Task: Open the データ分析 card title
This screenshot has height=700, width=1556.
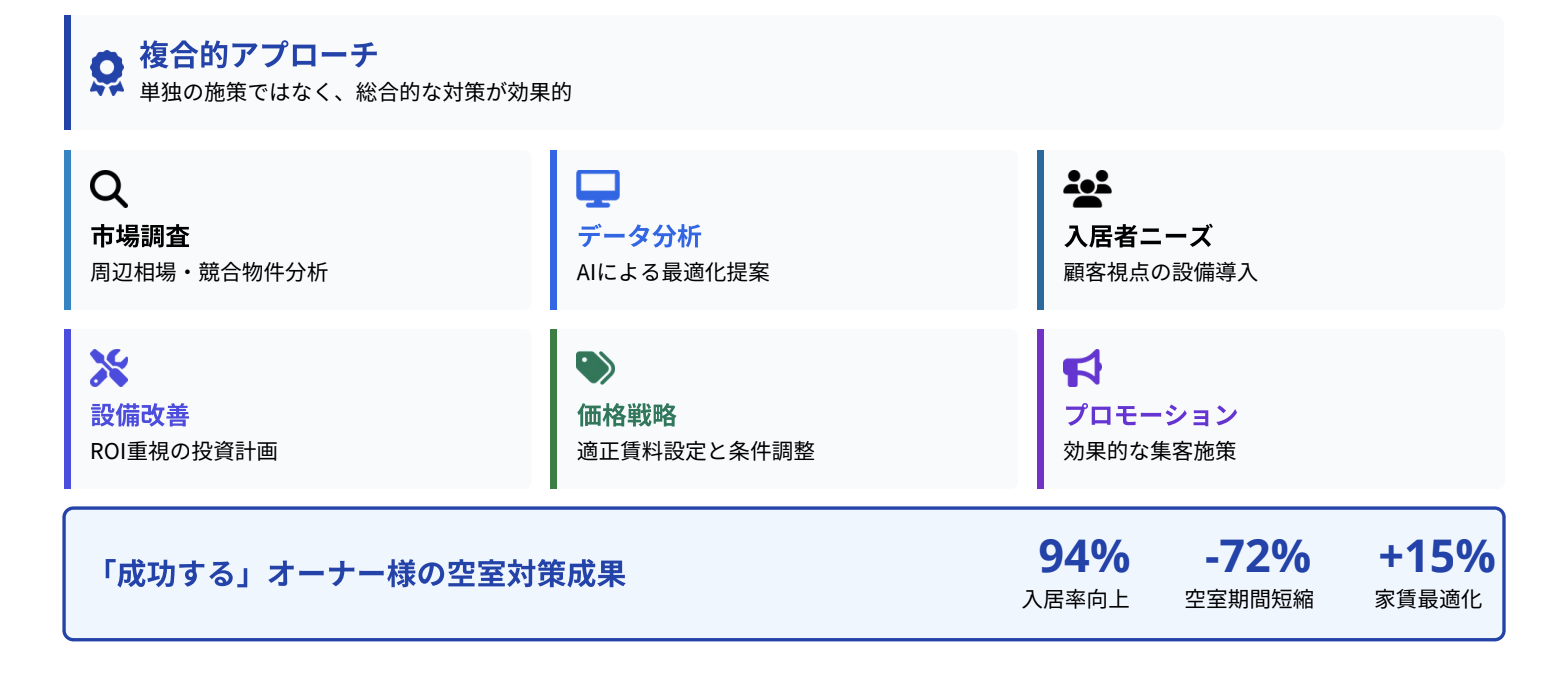Action: pyautogui.click(x=639, y=237)
